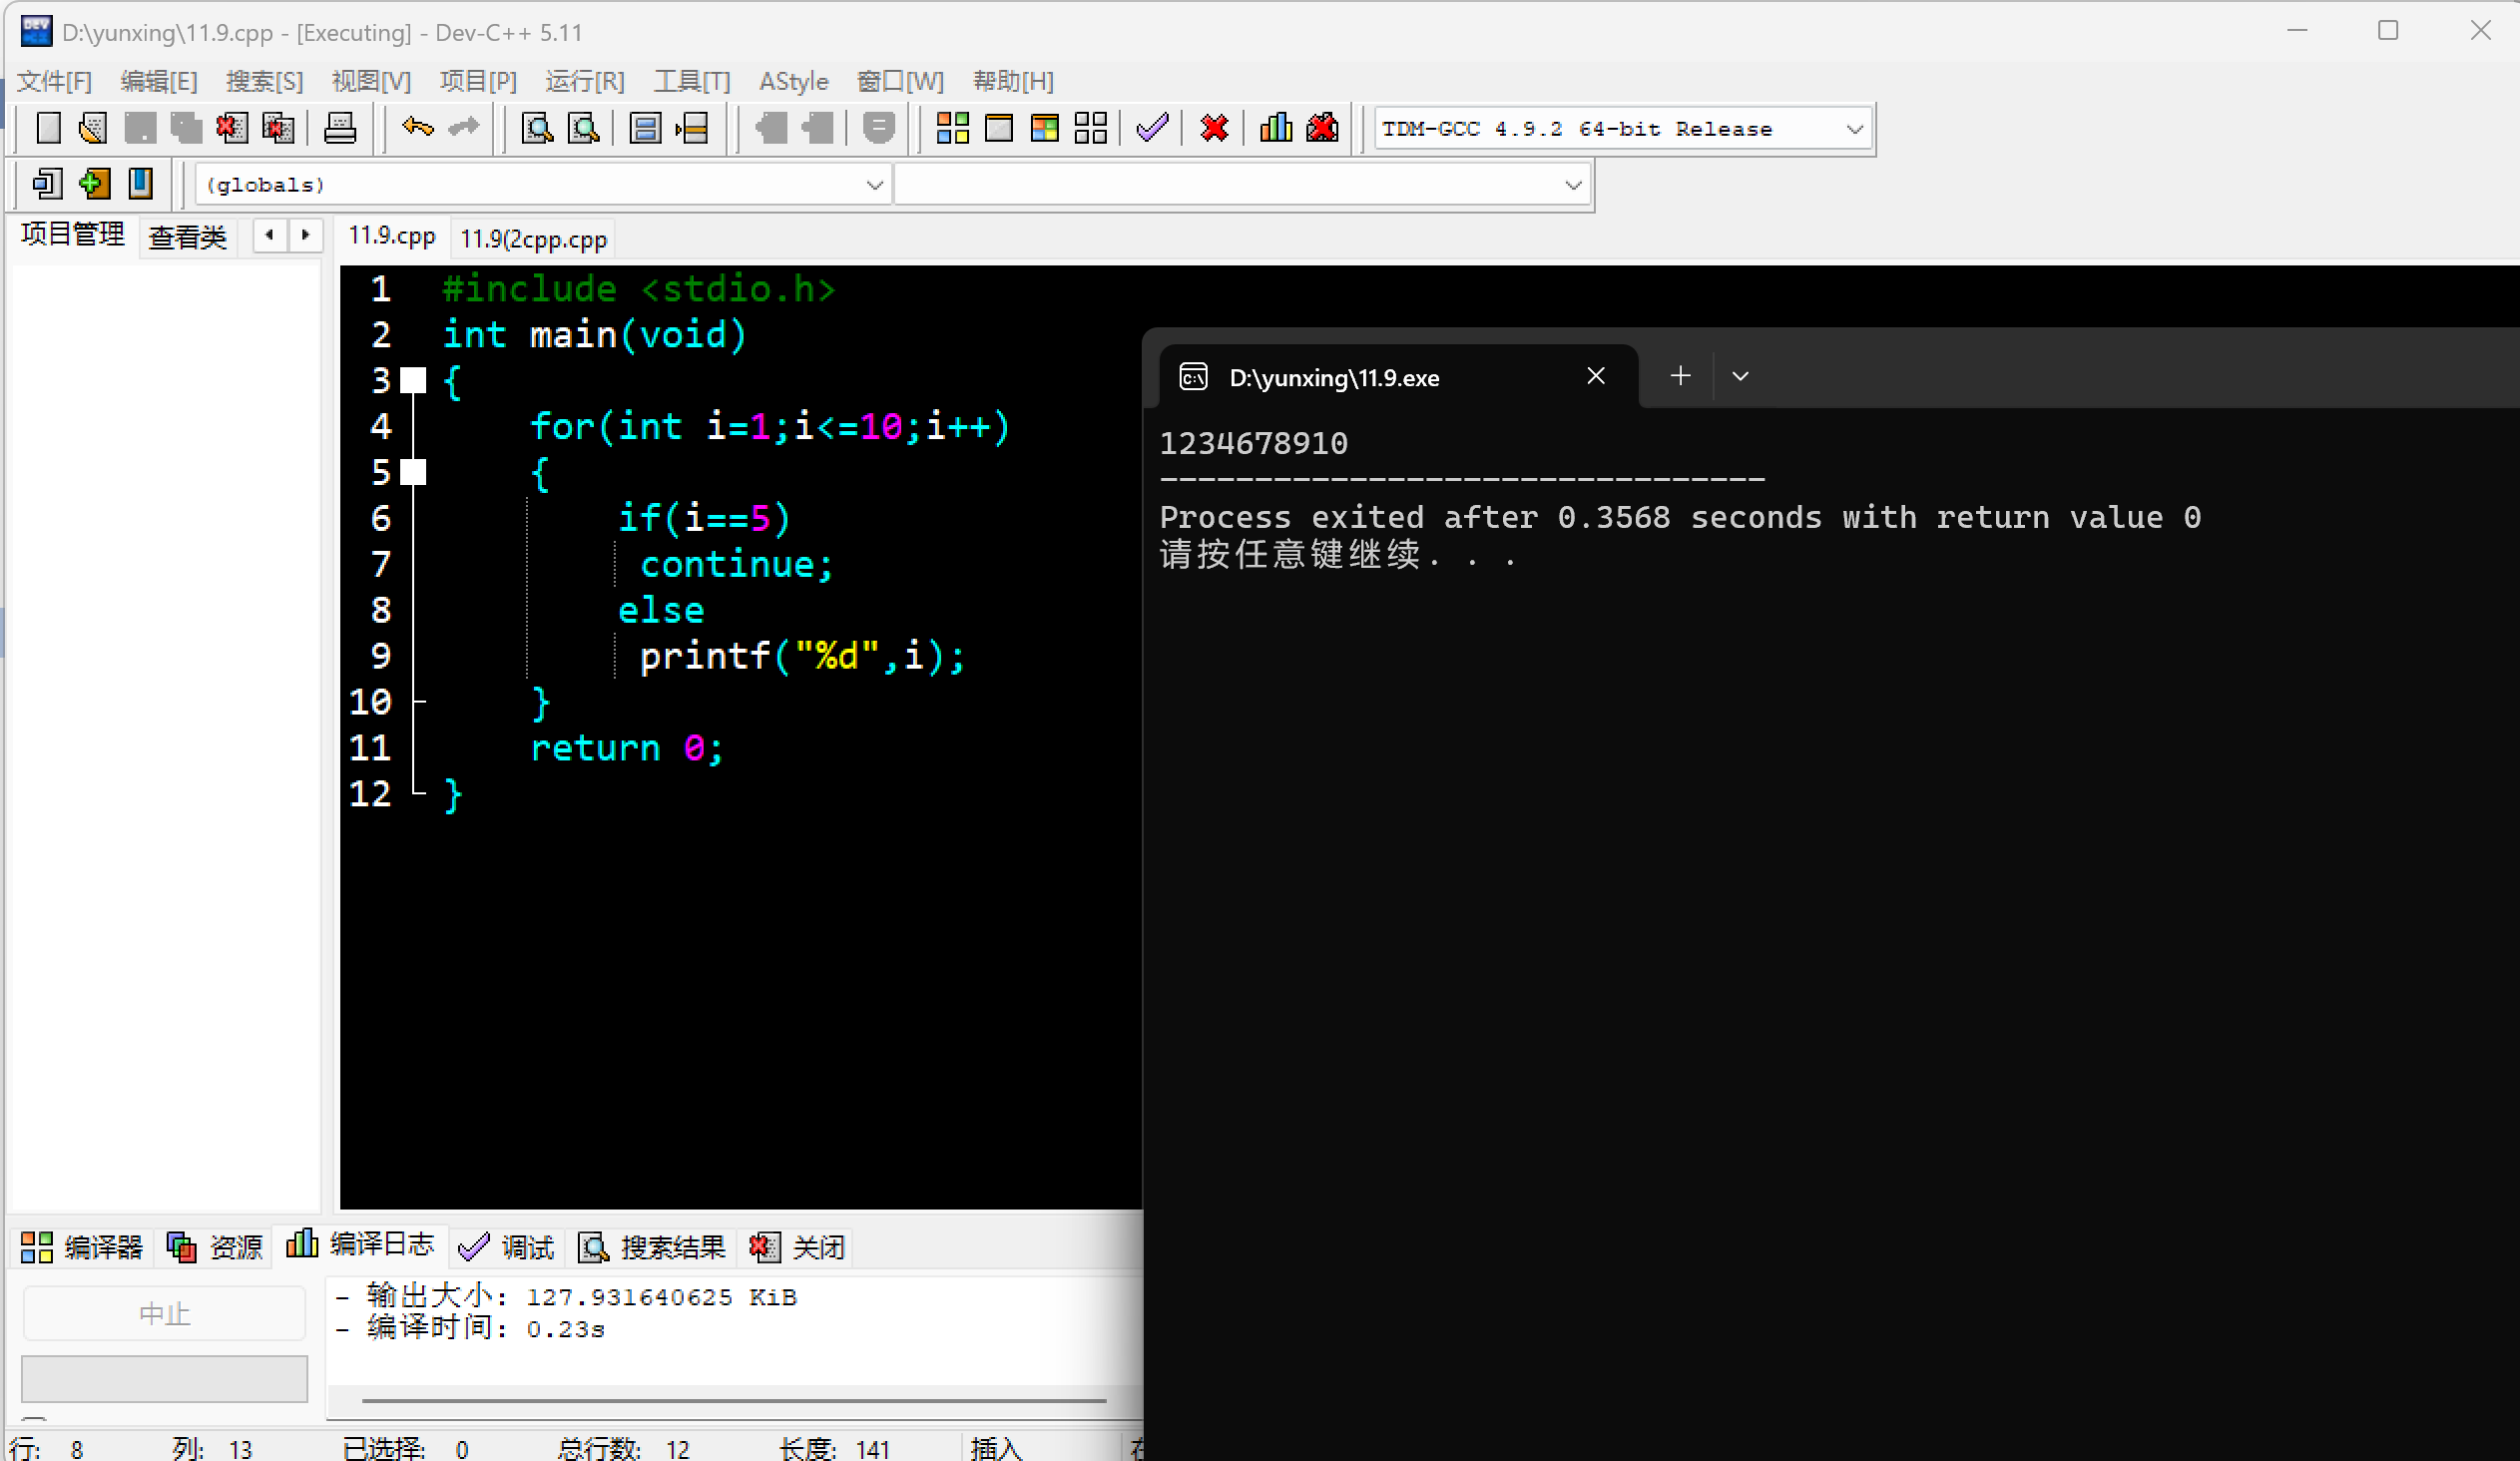Click the Compile and Run multicolor icon

pyautogui.click(x=1044, y=128)
